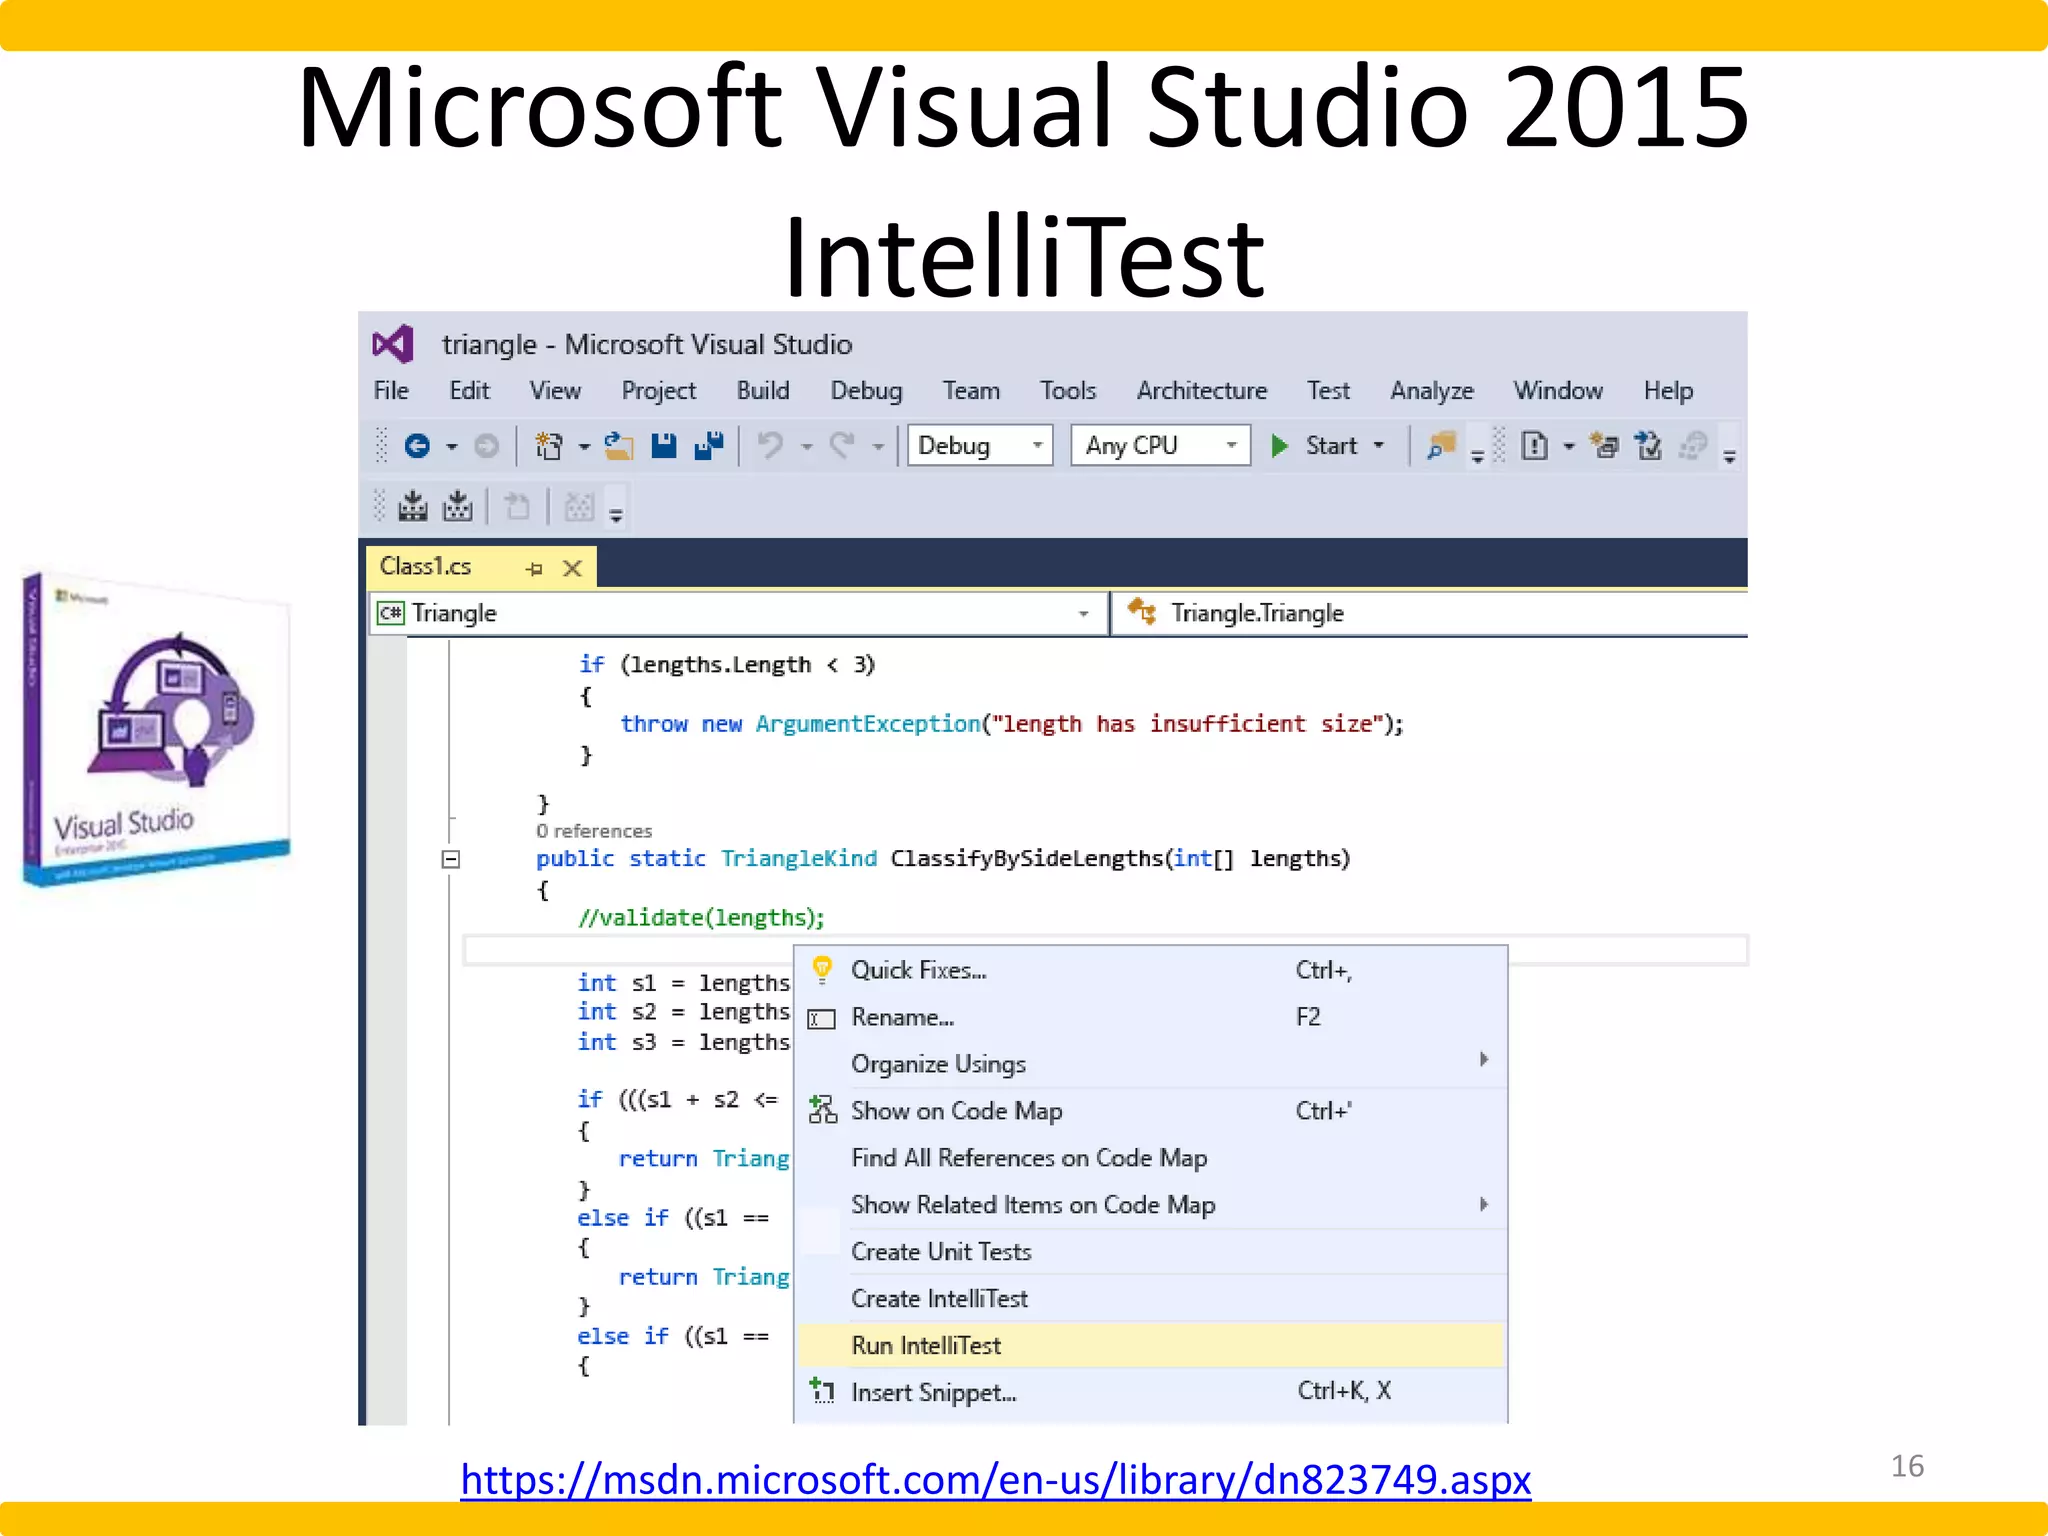Open the Help menu
This screenshot has width=2048, height=1536.
[x=1668, y=391]
